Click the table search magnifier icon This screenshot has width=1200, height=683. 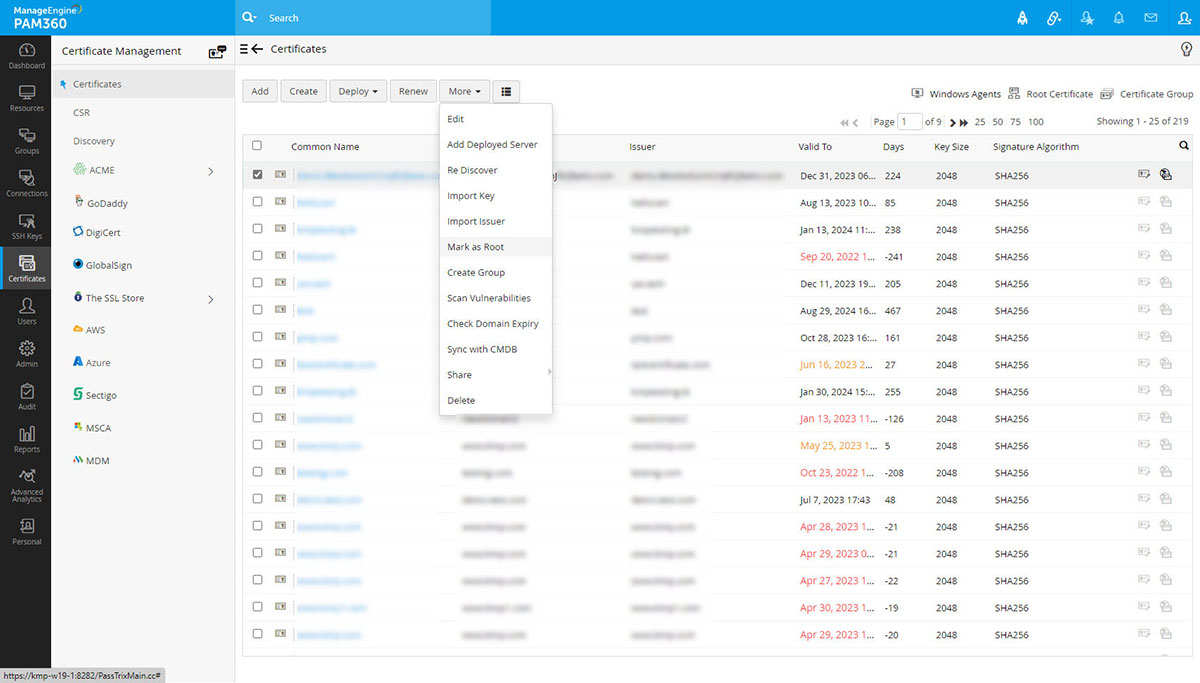pos(1184,146)
